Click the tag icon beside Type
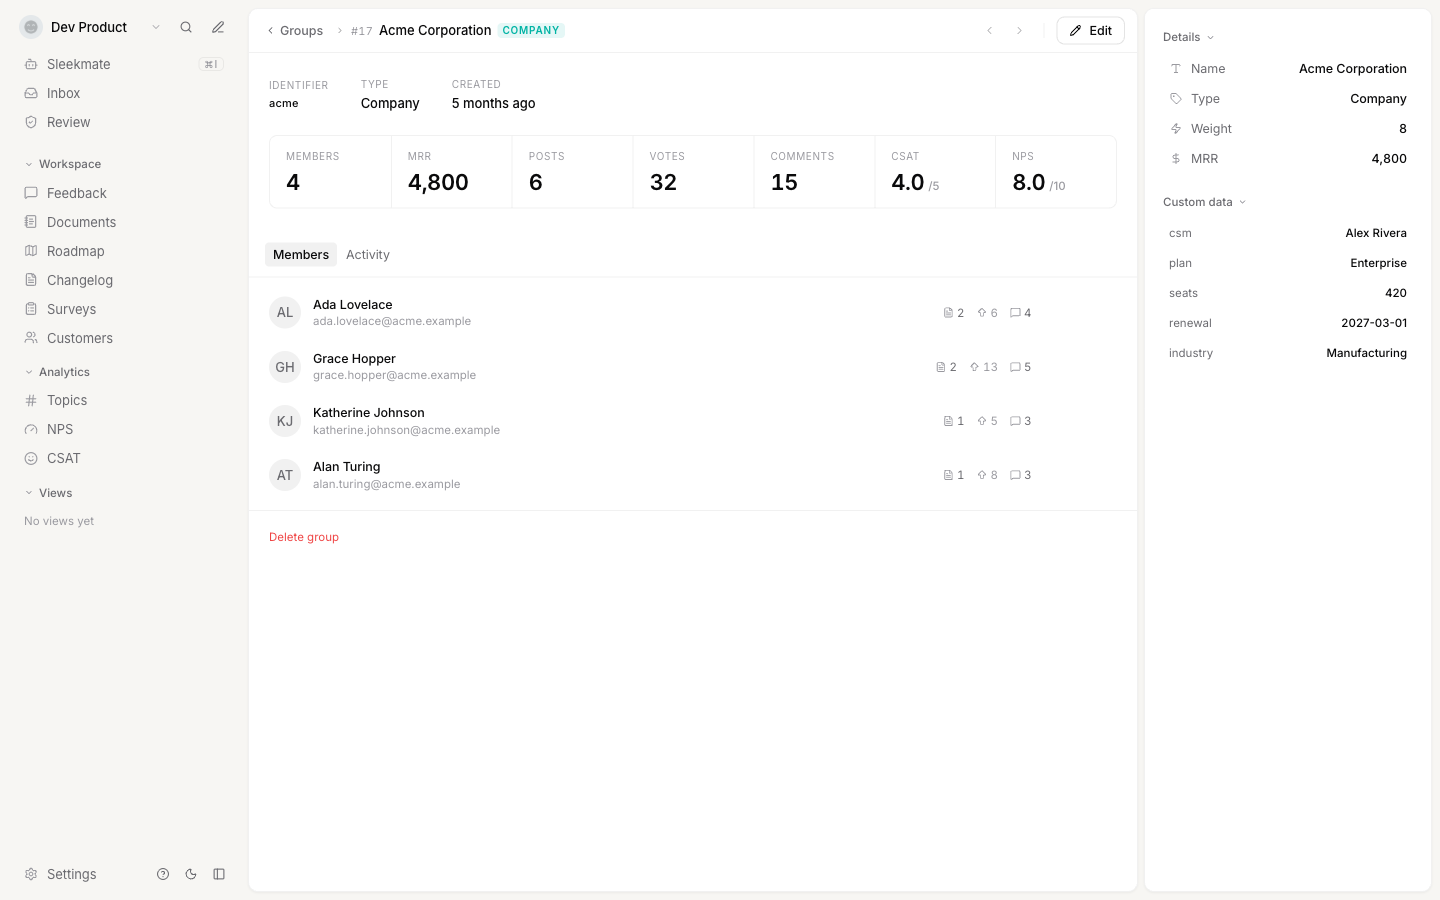The height and width of the screenshot is (900, 1440). 1176,99
